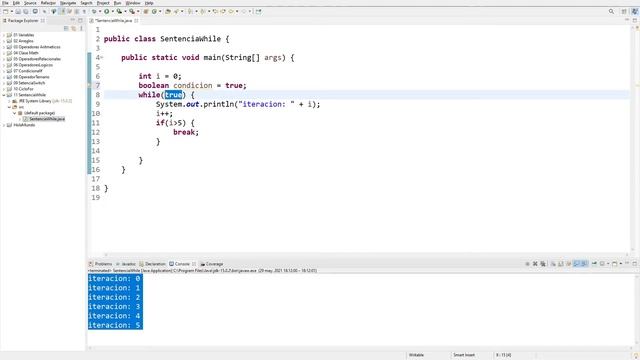Screen dimensions: 640x360
Task: Toggle Word Wrap in console toolbar
Action: tap(569, 264)
